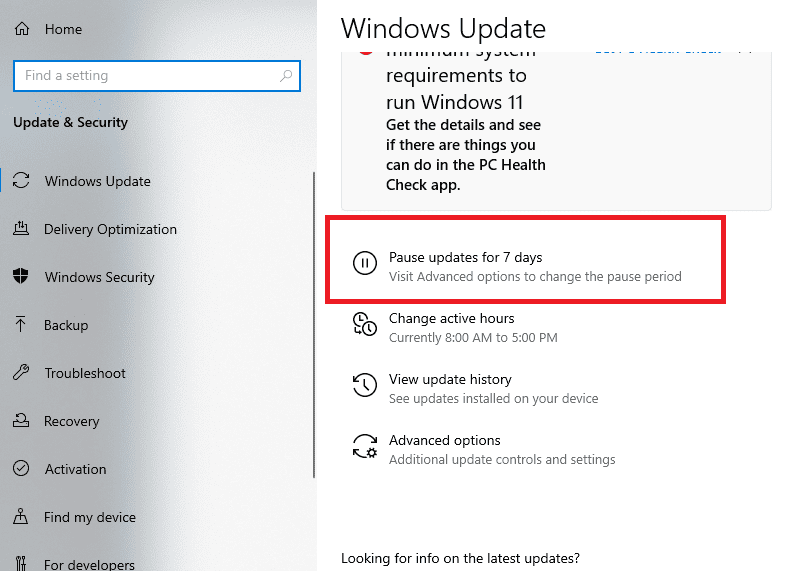Click the Troubleshoot wrench icon
785x571 pixels.
coord(21,372)
